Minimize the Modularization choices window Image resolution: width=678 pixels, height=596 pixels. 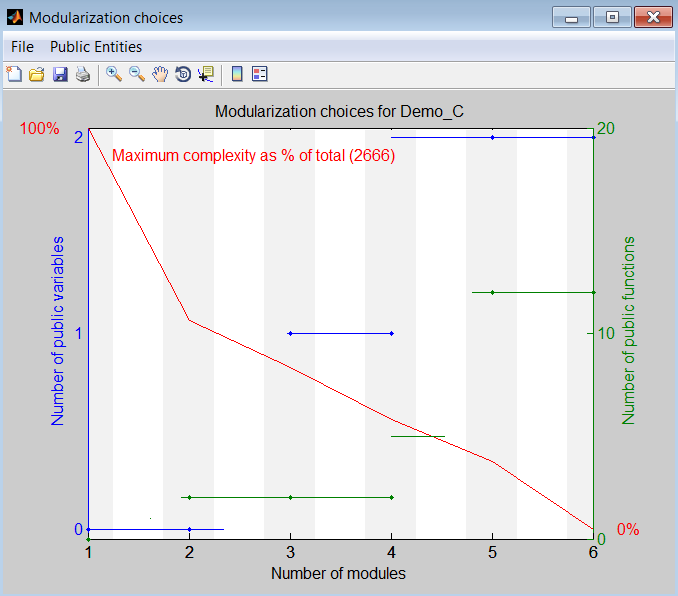[571, 17]
